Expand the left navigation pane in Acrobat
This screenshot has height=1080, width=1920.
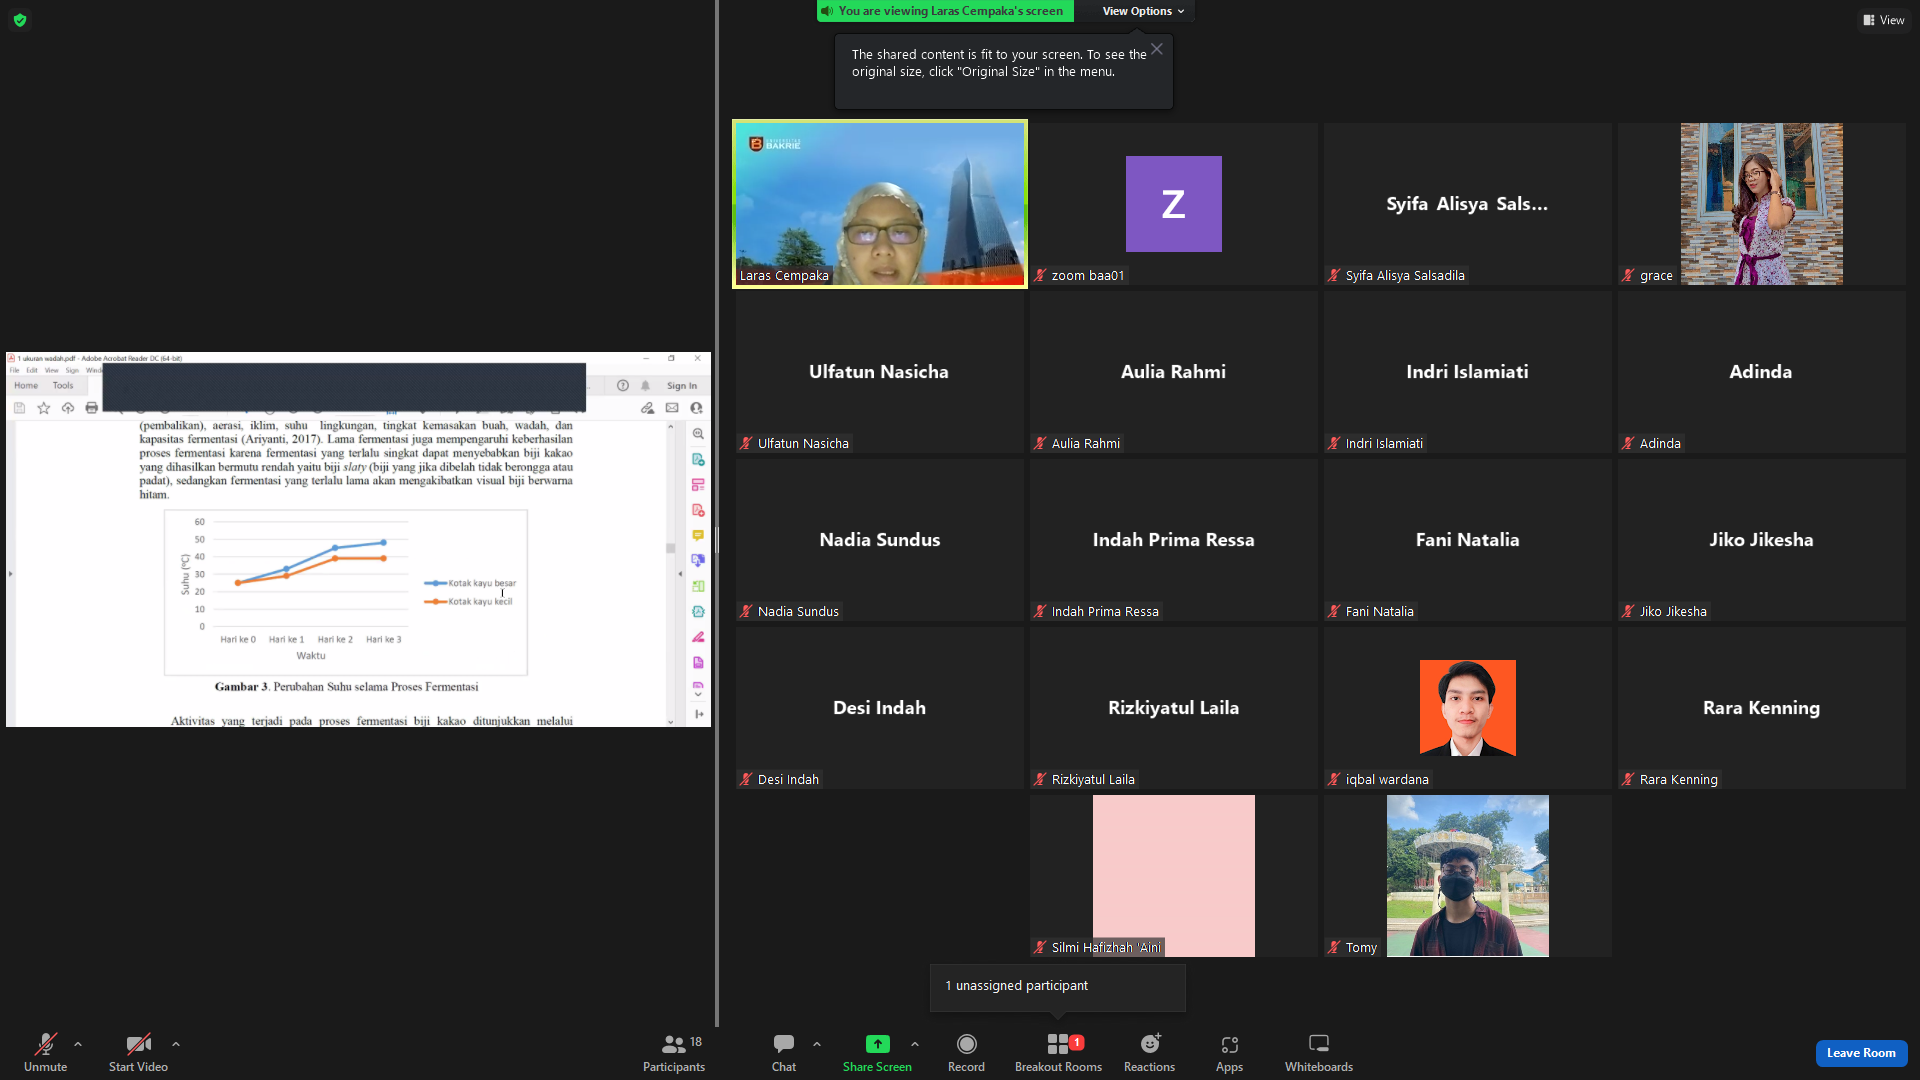click(10, 574)
